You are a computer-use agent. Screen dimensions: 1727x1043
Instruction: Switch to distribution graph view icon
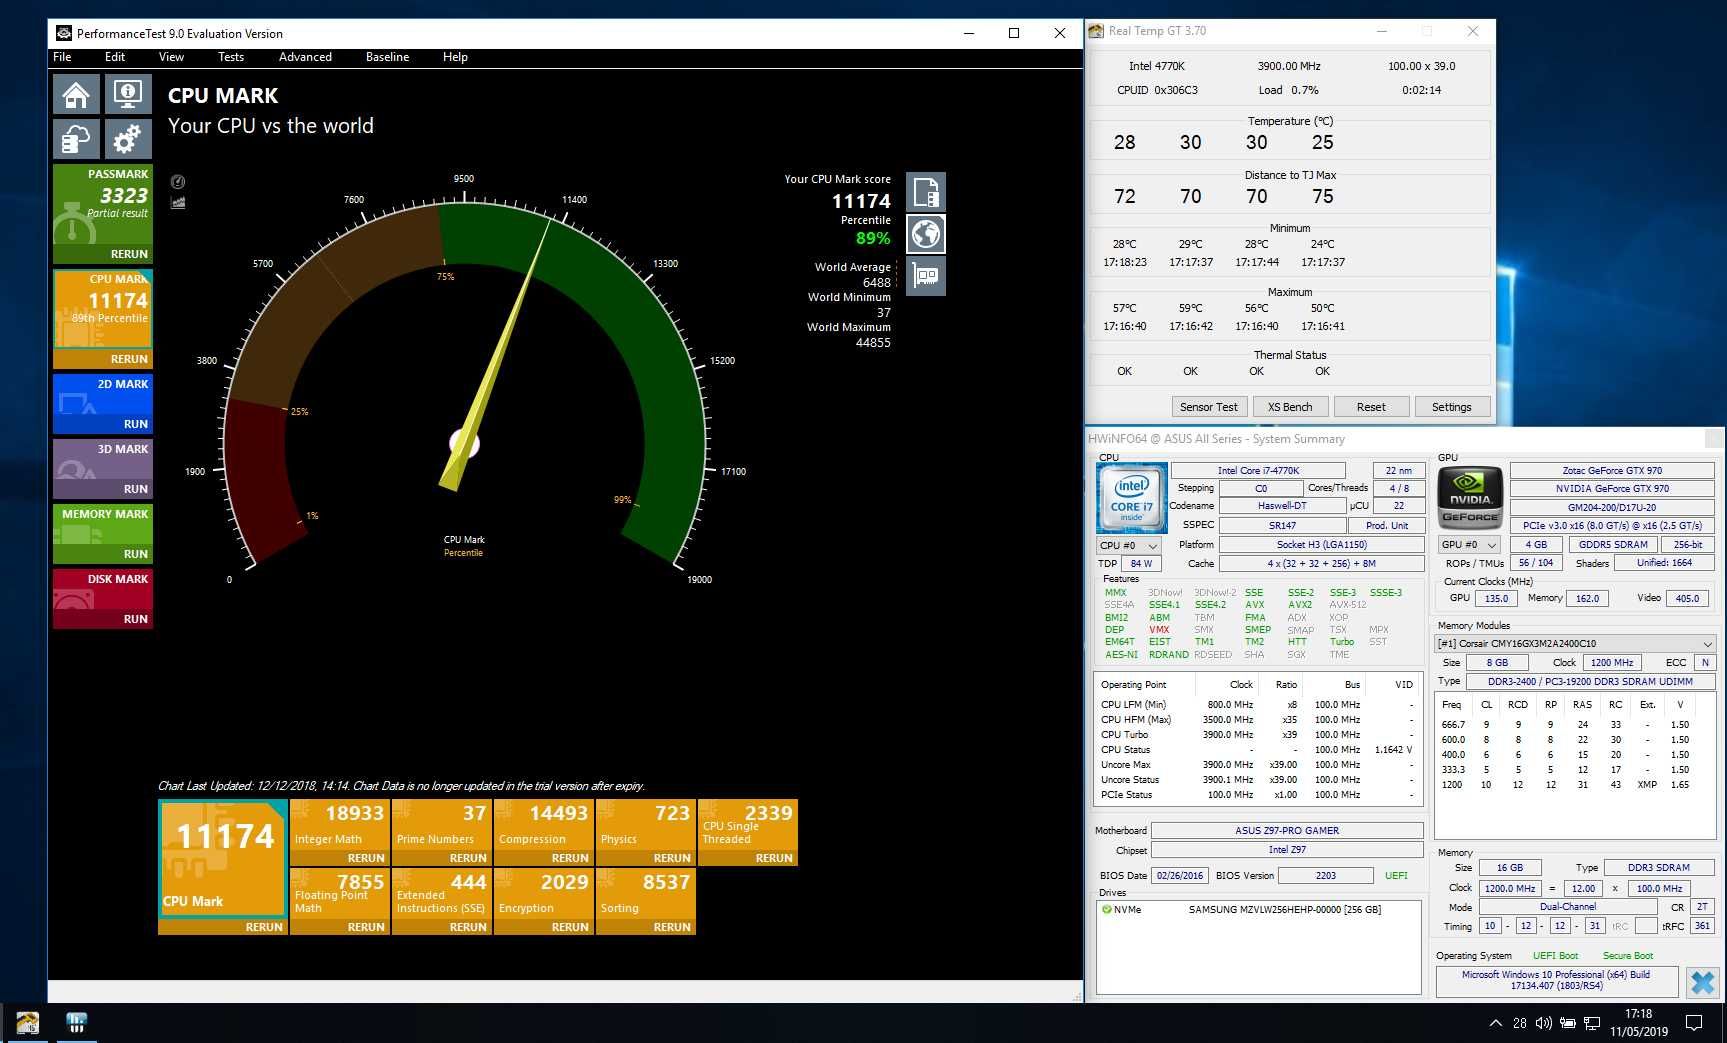coord(178,203)
